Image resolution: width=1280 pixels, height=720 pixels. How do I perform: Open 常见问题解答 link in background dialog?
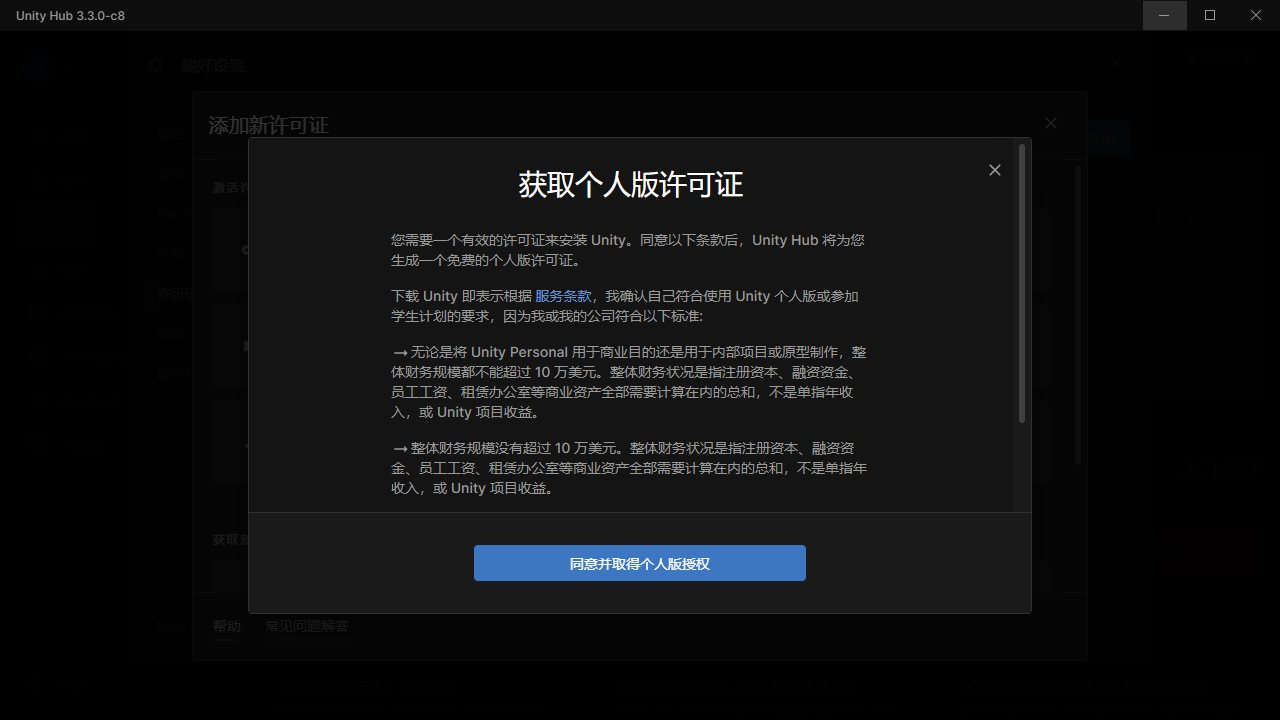(307, 626)
